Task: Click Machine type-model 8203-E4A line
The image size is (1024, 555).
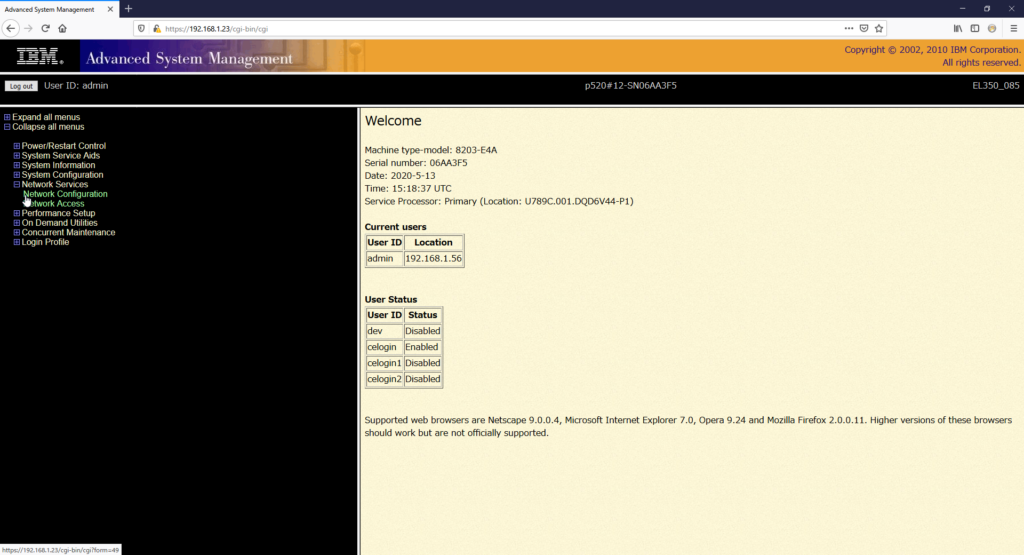Action: tap(431, 150)
